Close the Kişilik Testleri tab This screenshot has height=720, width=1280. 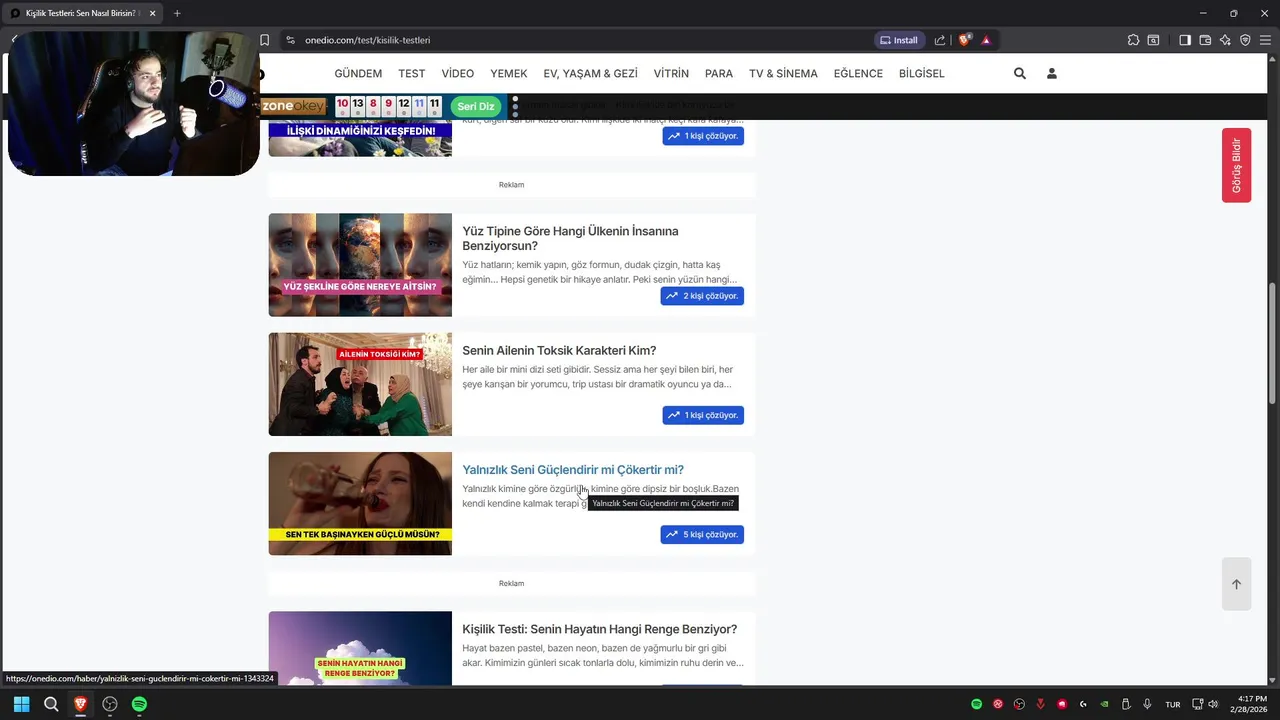click(152, 13)
